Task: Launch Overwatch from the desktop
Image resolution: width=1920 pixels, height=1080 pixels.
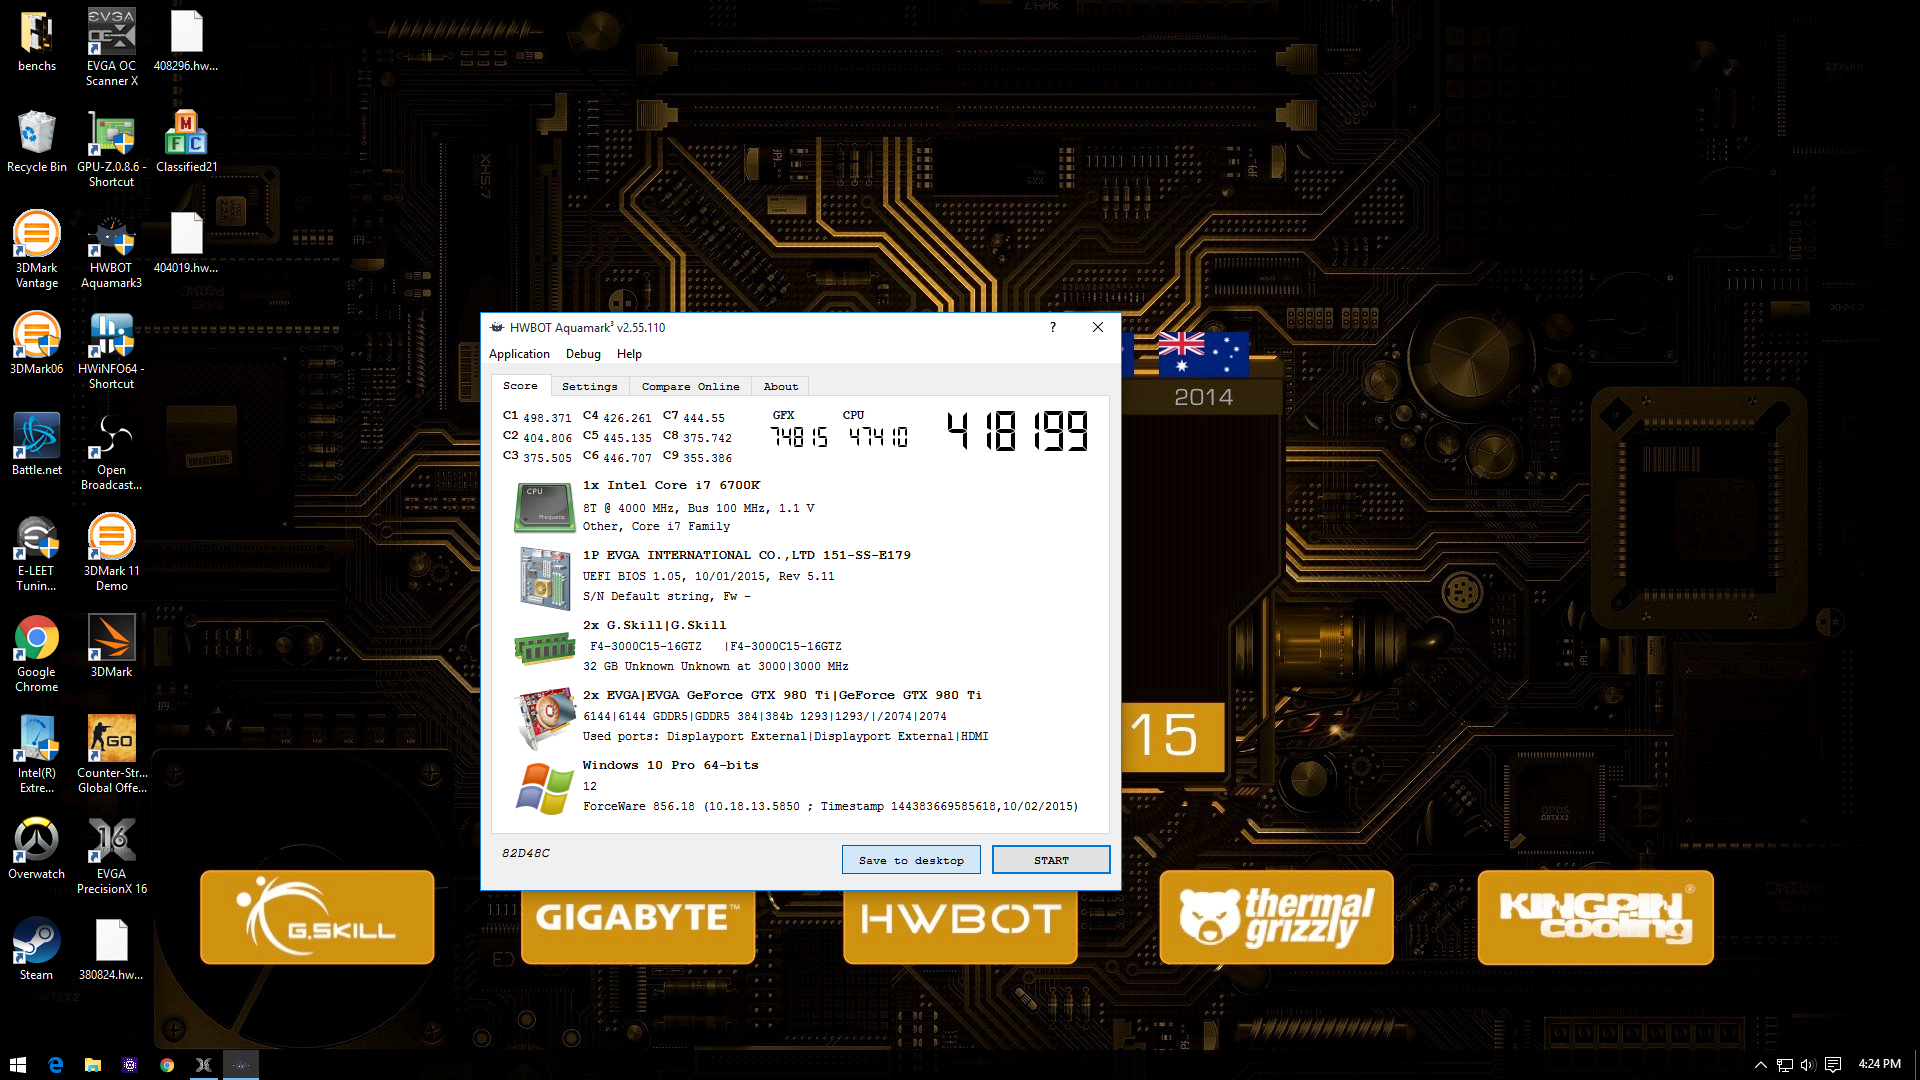Action: pyautogui.click(x=37, y=849)
